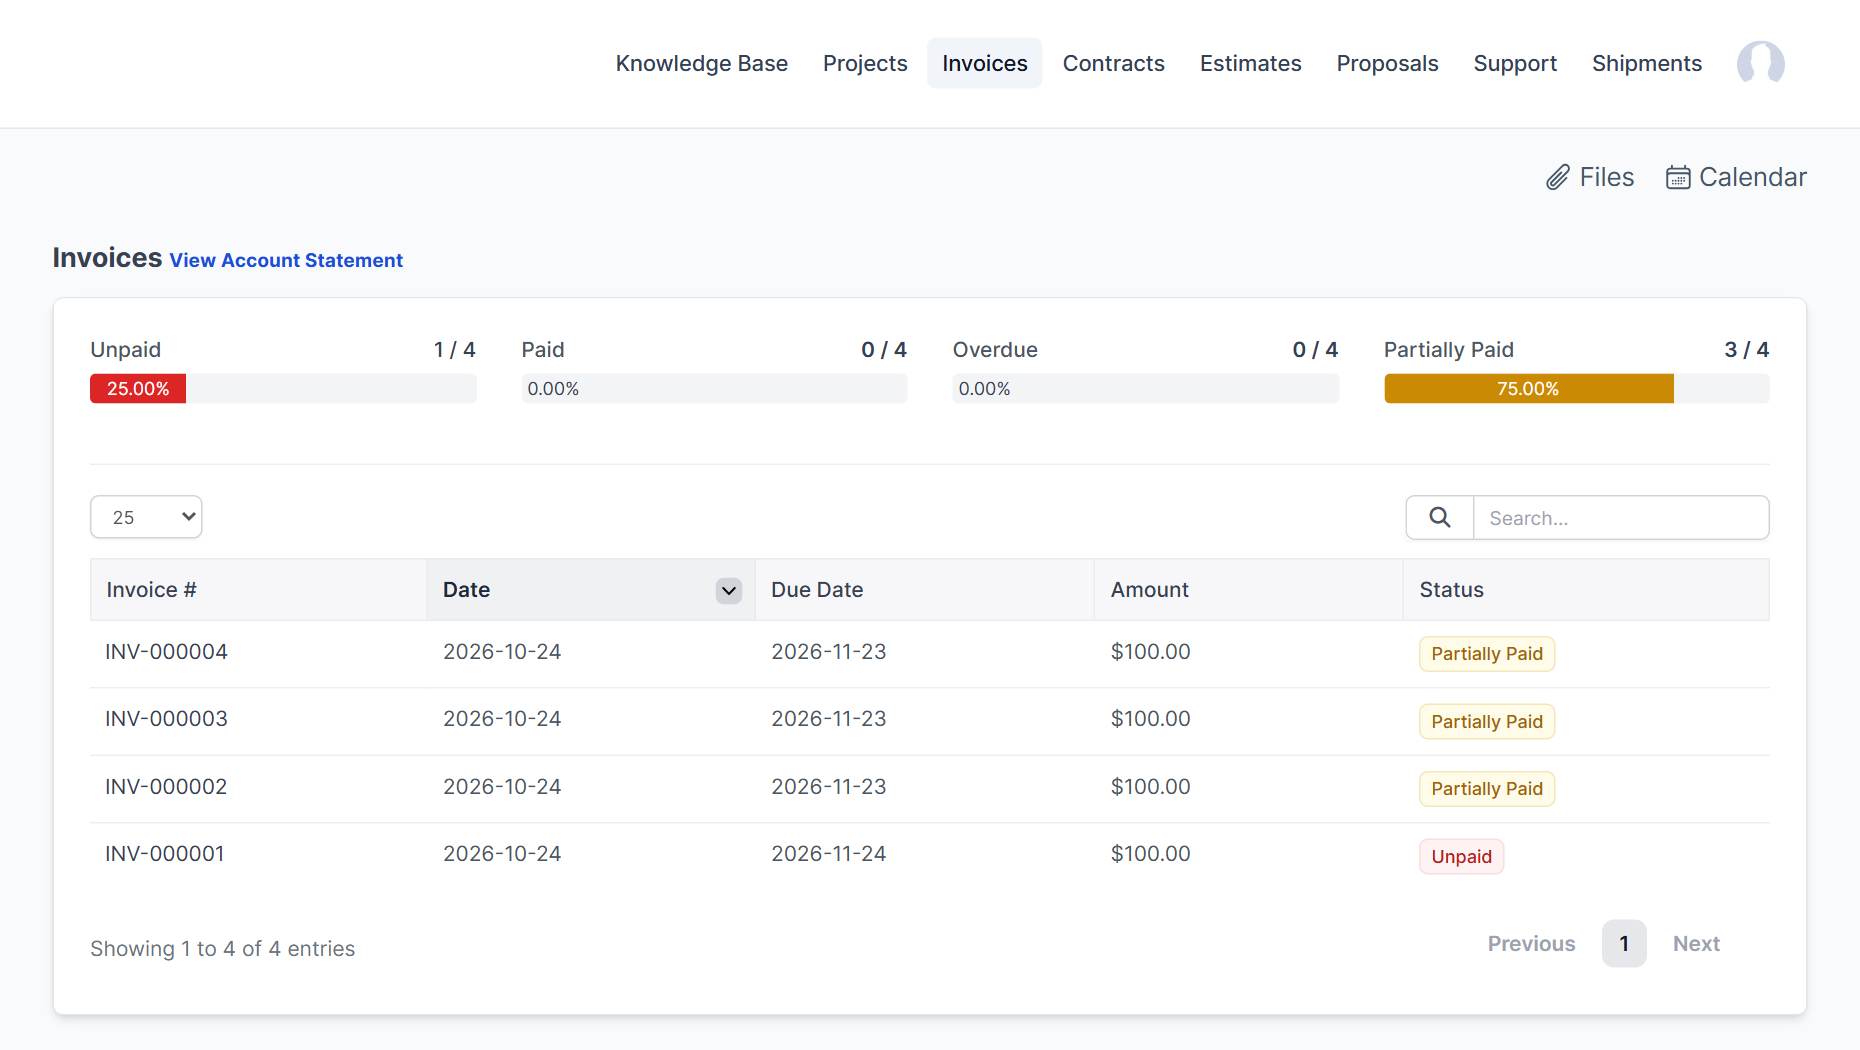Click the Partially Paid 75.00% progress bar
This screenshot has height=1050, width=1860.
tap(1528, 389)
